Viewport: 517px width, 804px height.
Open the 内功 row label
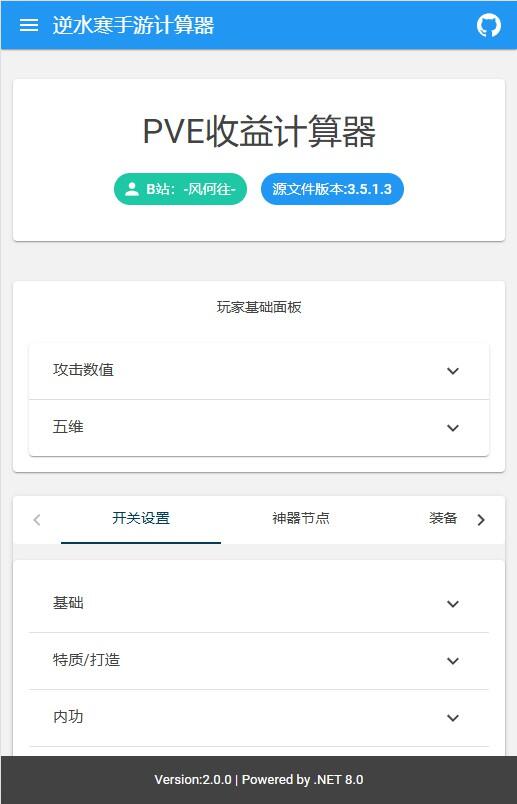68,717
